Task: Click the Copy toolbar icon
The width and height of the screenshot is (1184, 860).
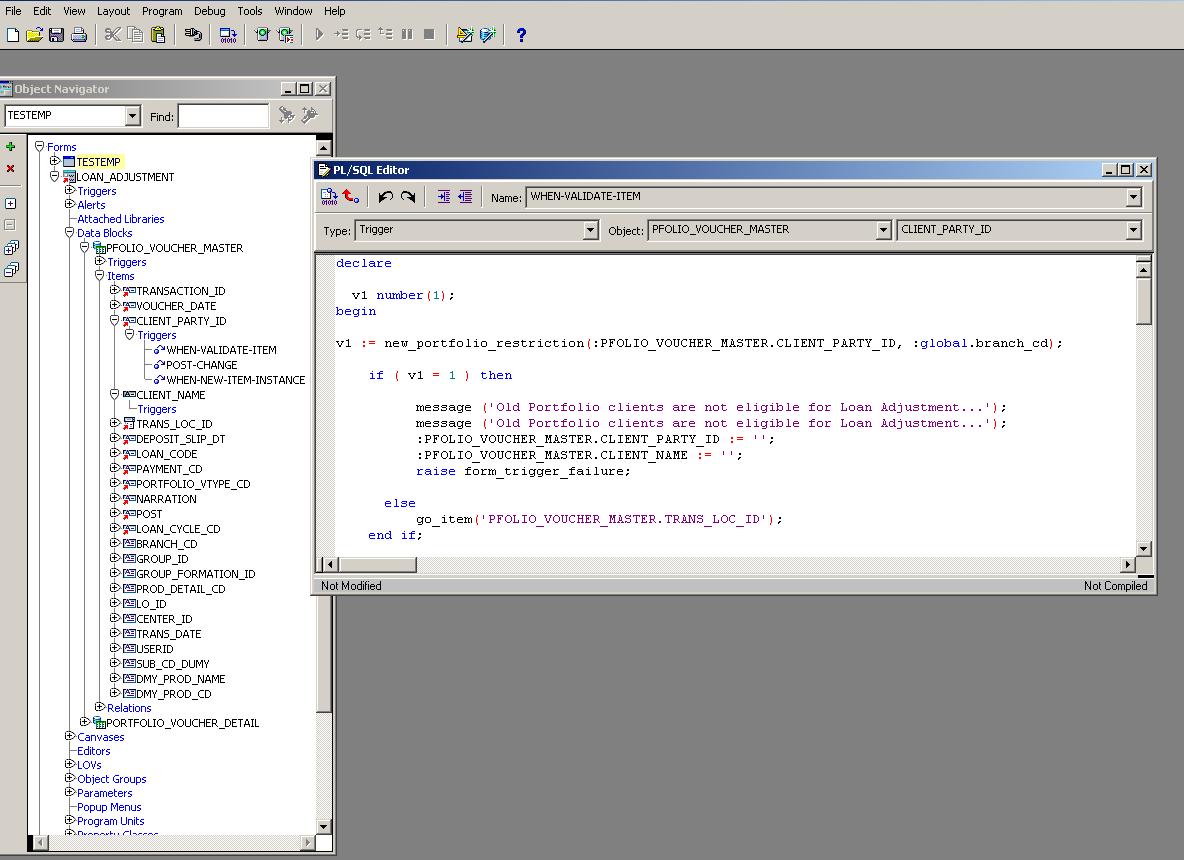Action: [135, 35]
